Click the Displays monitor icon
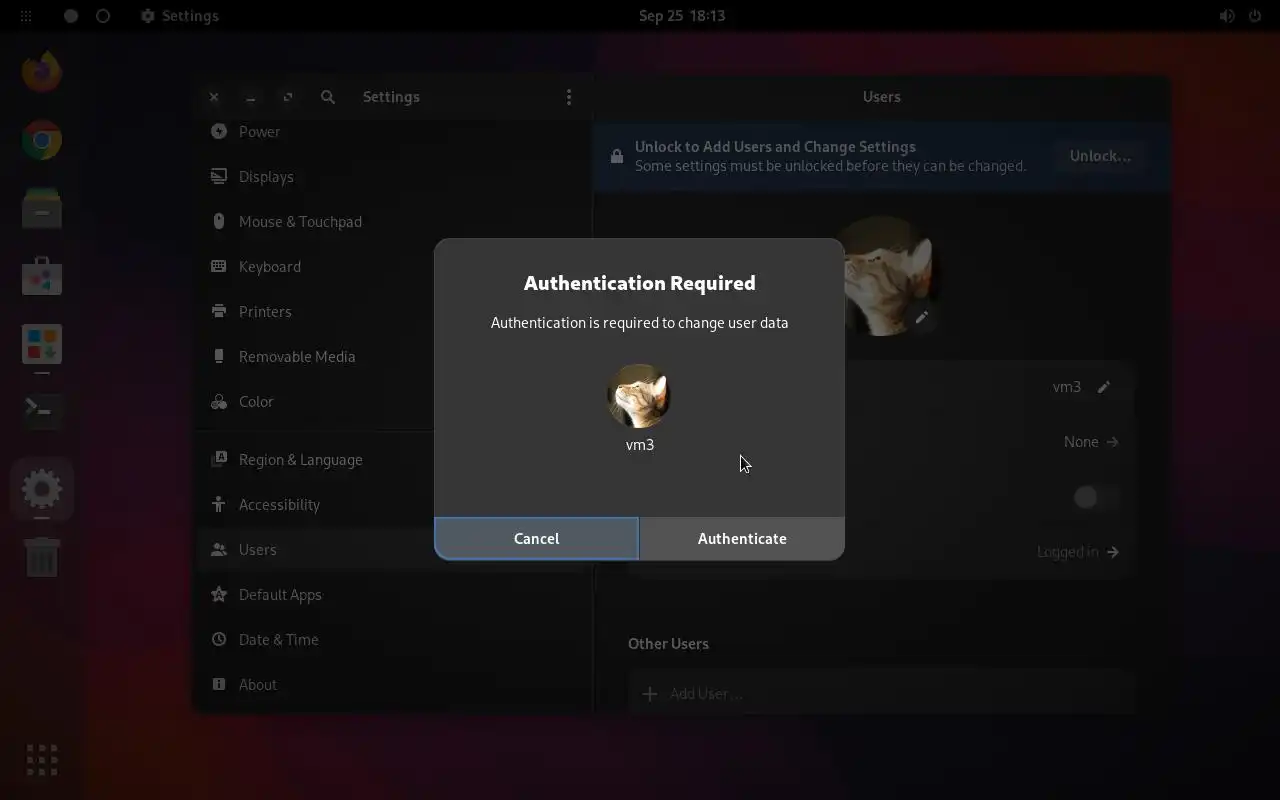The image size is (1280, 800). click(218, 177)
